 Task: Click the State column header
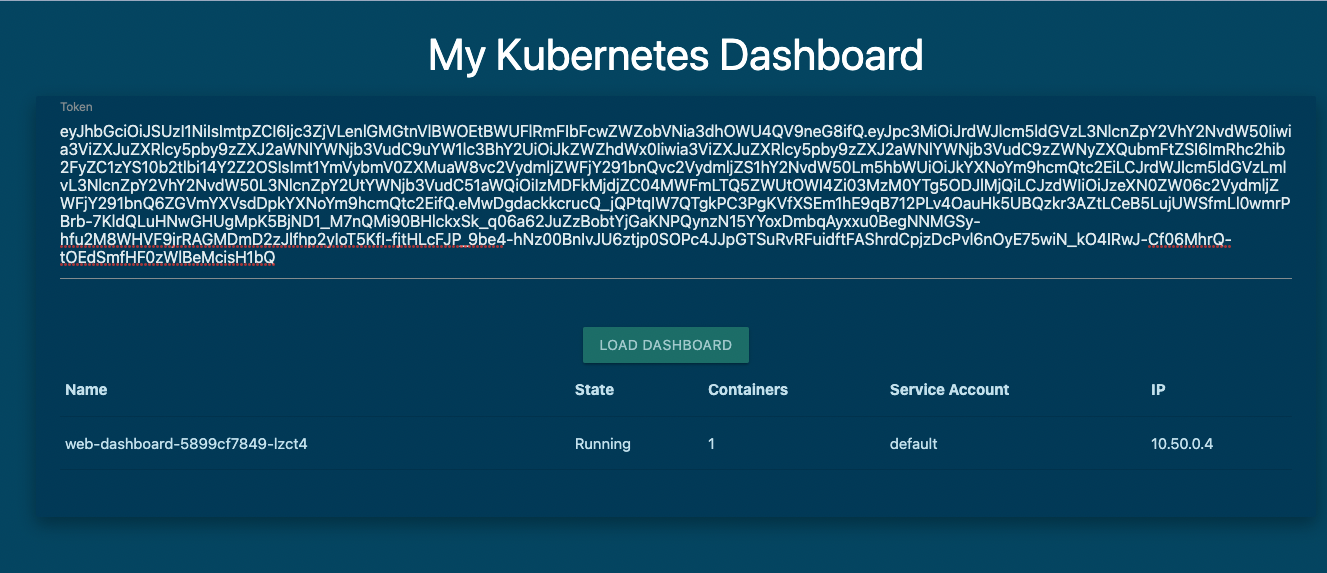[x=594, y=389]
